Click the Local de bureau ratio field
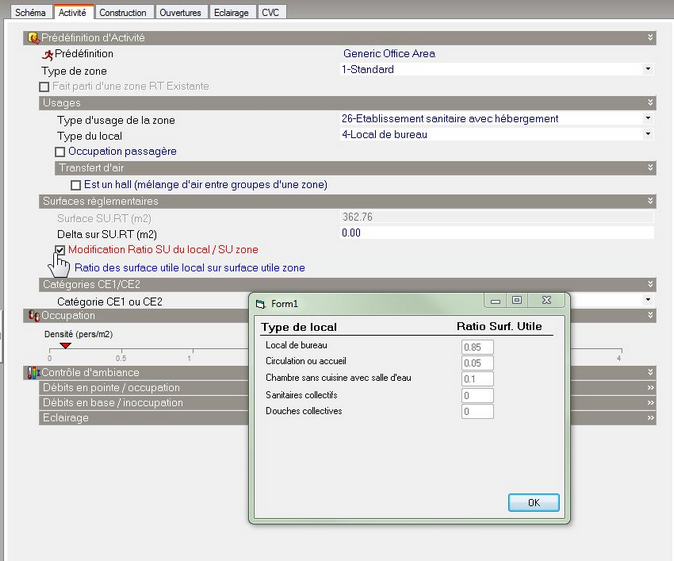This screenshot has width=674, height=561. coord(477,347)
